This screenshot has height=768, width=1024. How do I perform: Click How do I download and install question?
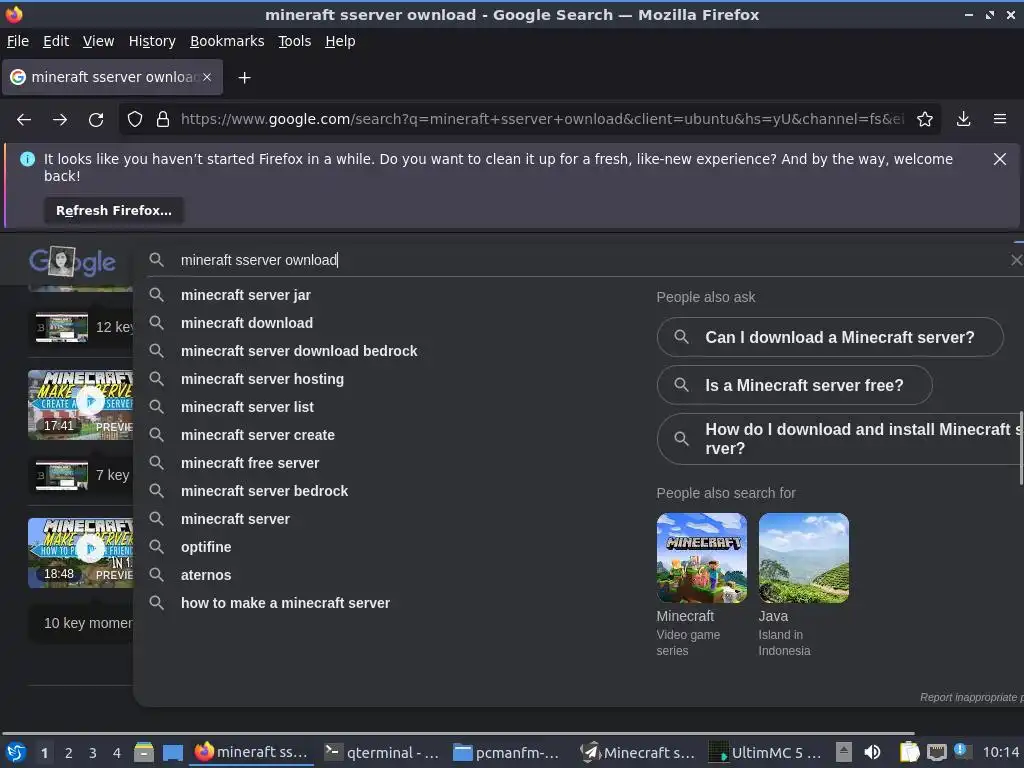tap(840, 439)
